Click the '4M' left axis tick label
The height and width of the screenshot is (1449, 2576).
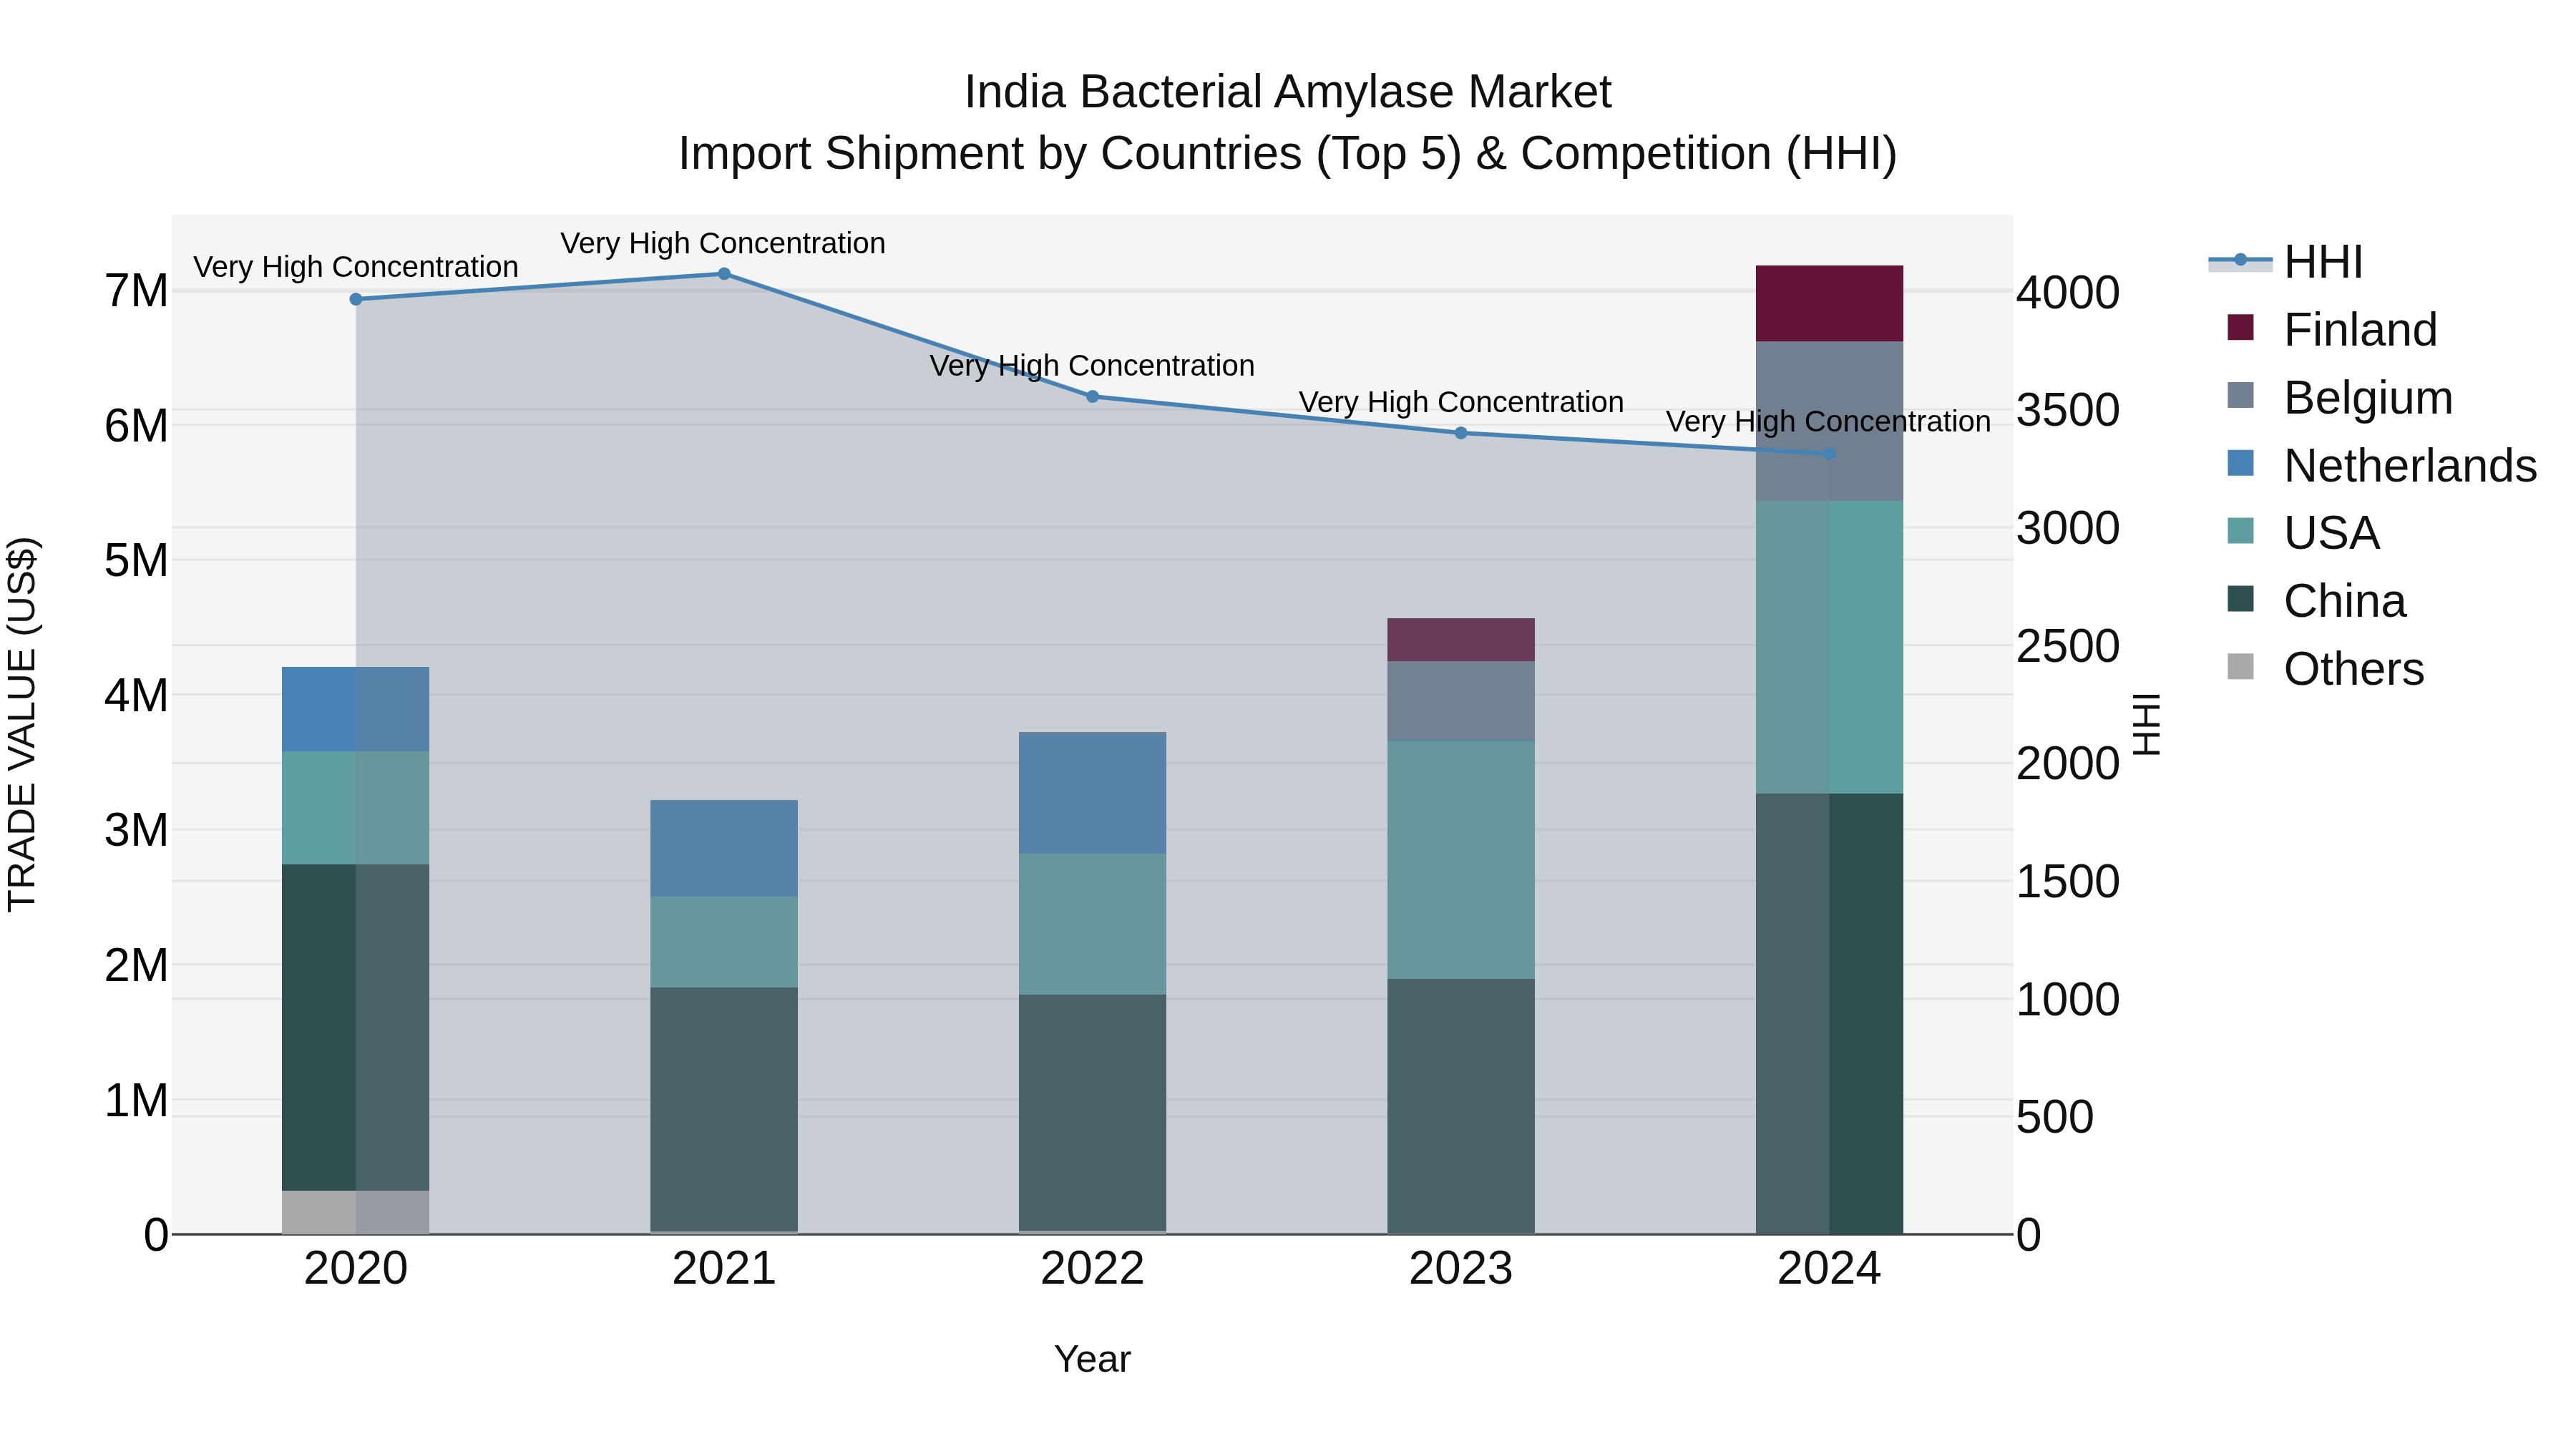137,695
